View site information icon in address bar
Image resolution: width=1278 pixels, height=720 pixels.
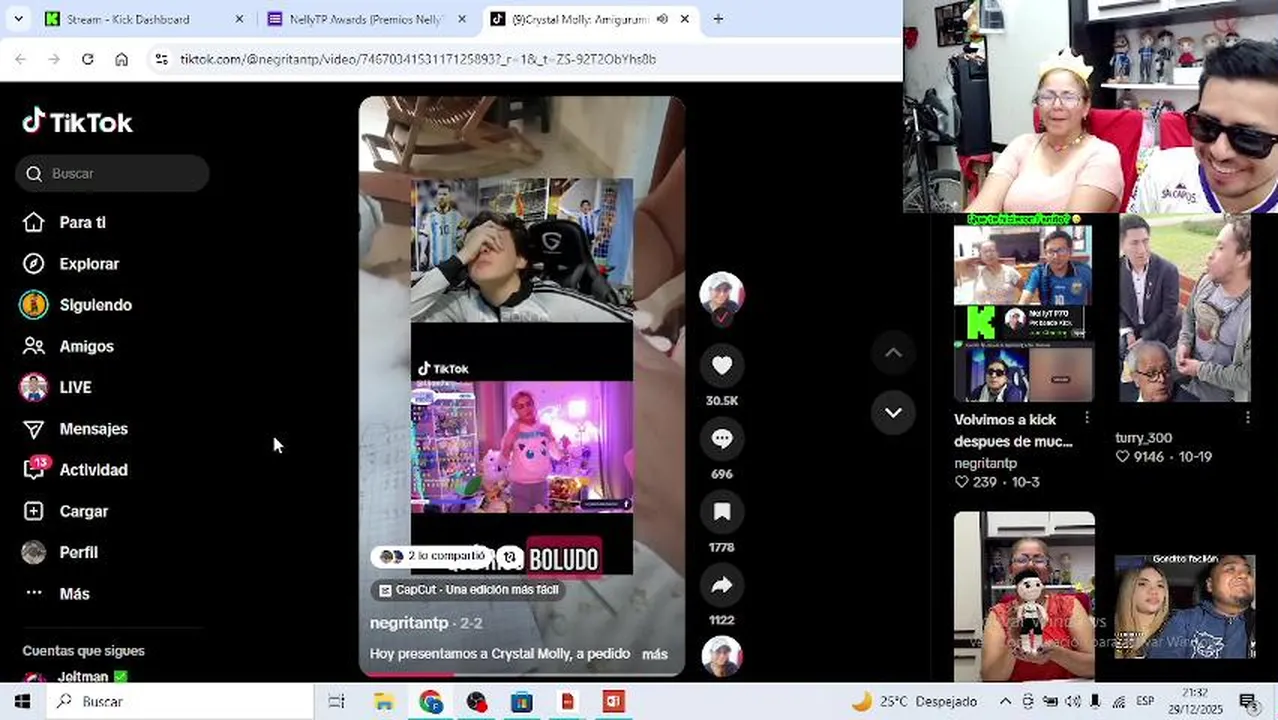pyautogui.click(x=162, y=59)
